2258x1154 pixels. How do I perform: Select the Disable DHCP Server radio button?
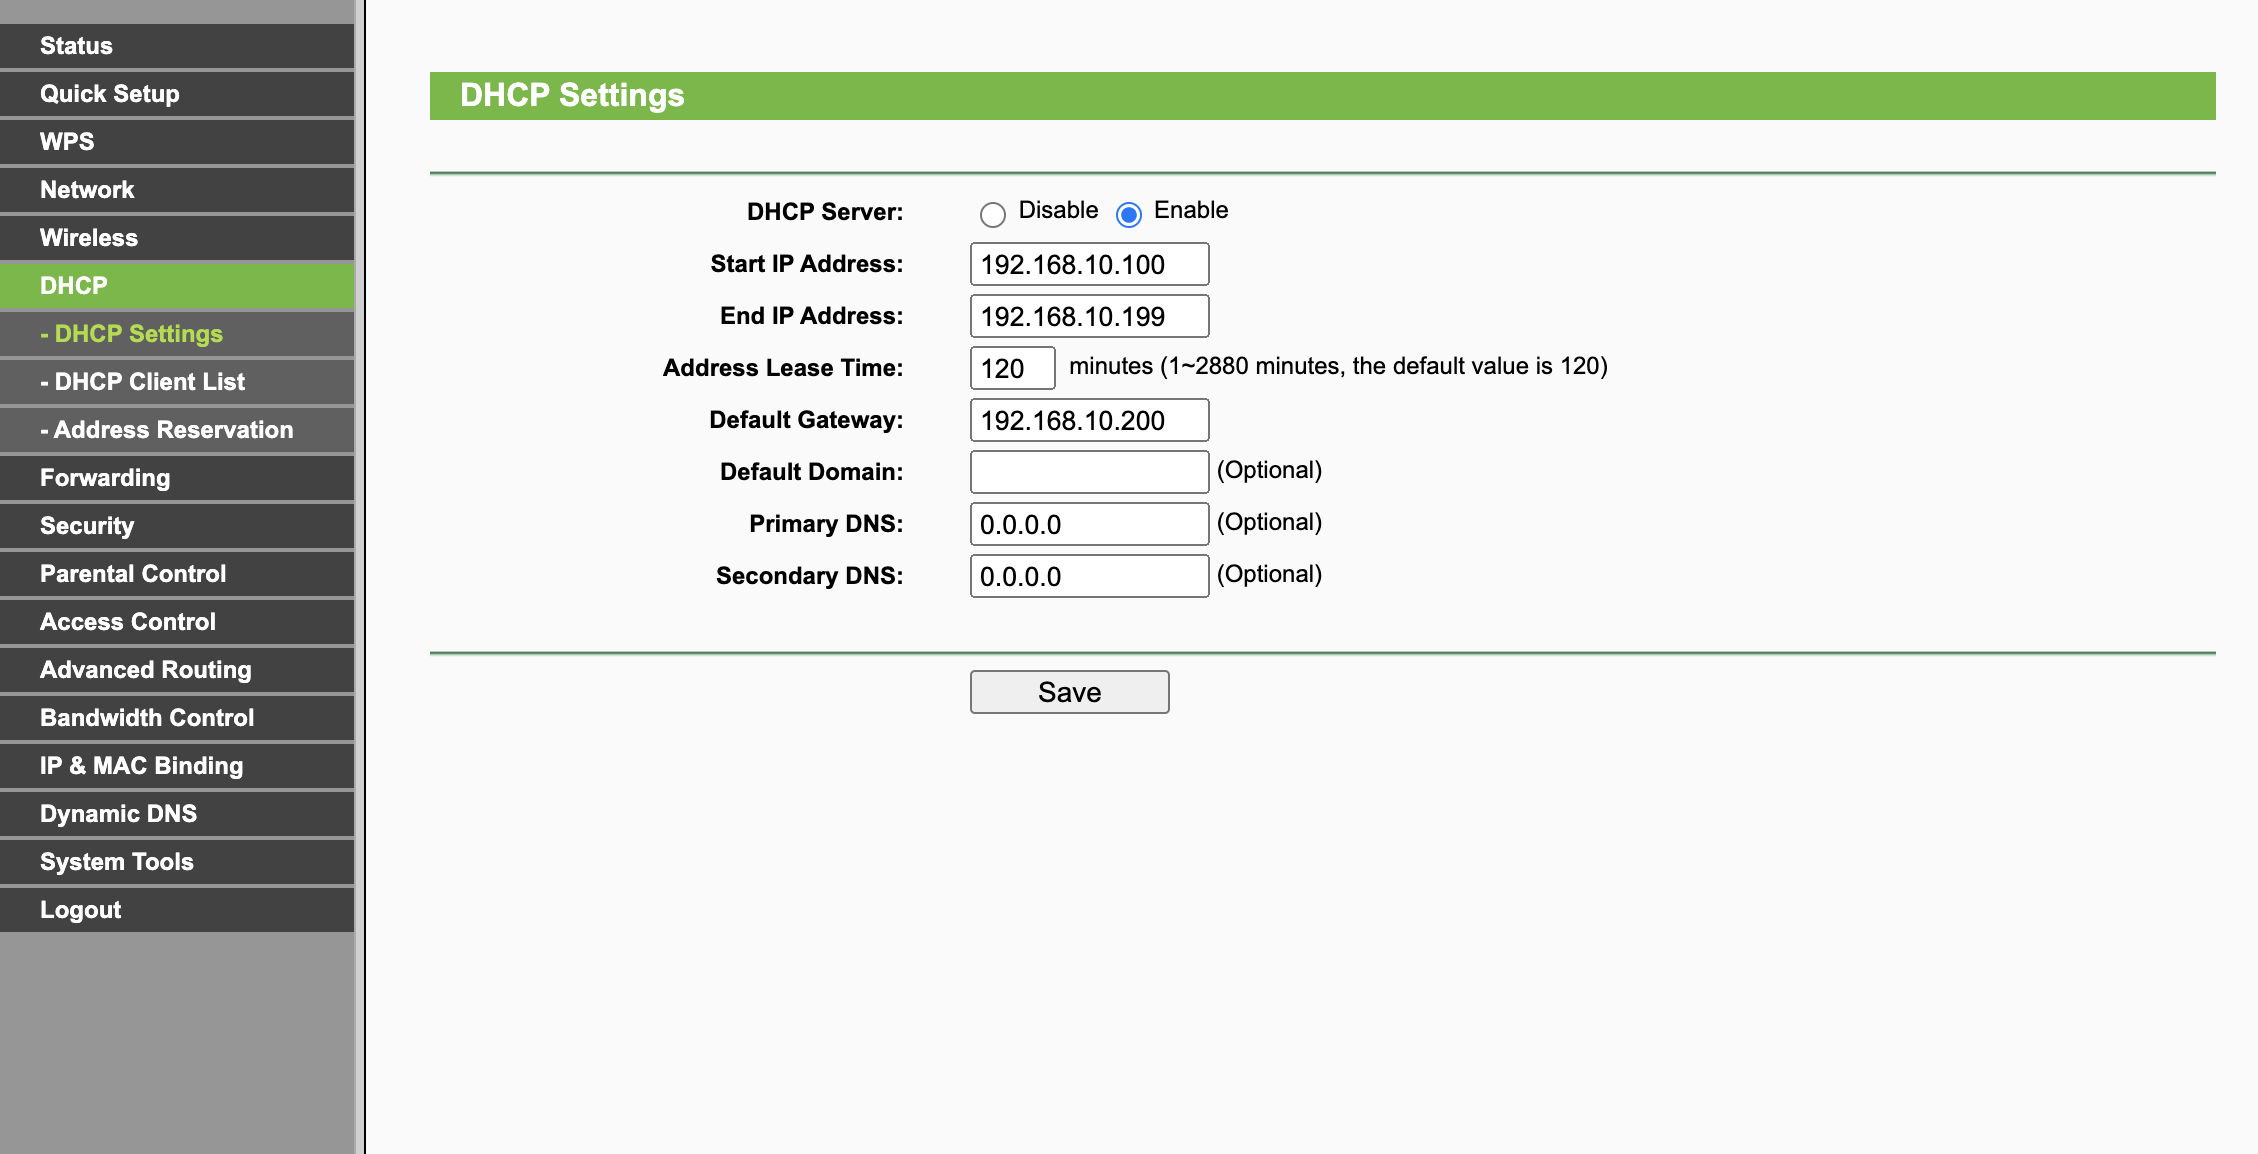coord(992,214)
